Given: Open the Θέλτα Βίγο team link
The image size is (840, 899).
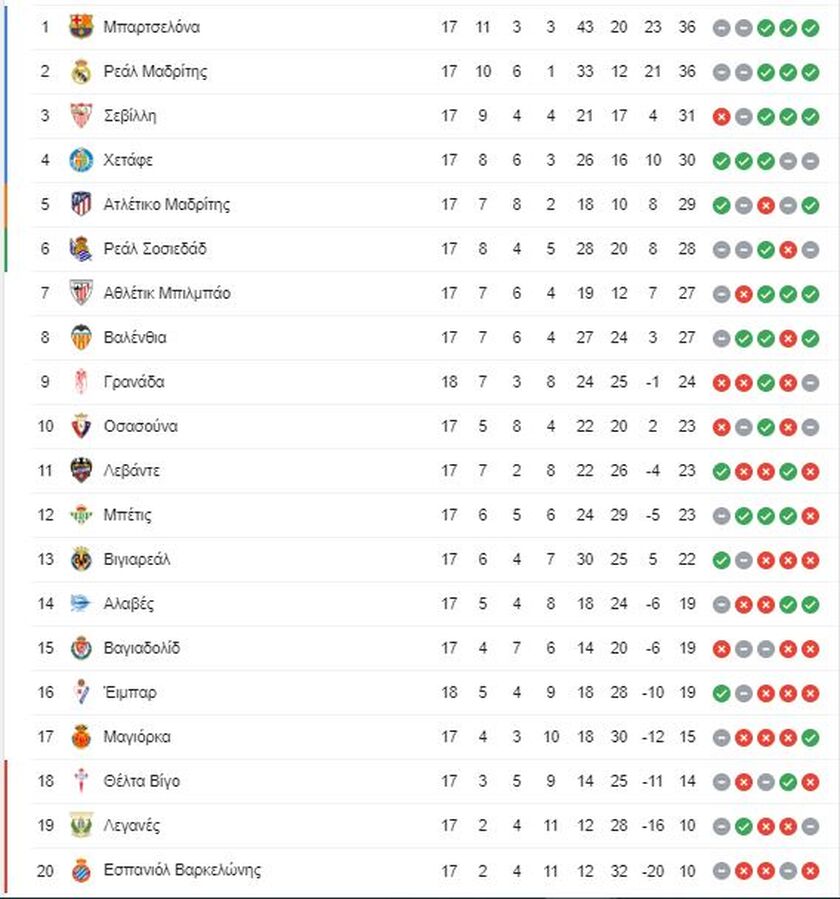Looking at the screenshot, I should click(x=142, y=781).
